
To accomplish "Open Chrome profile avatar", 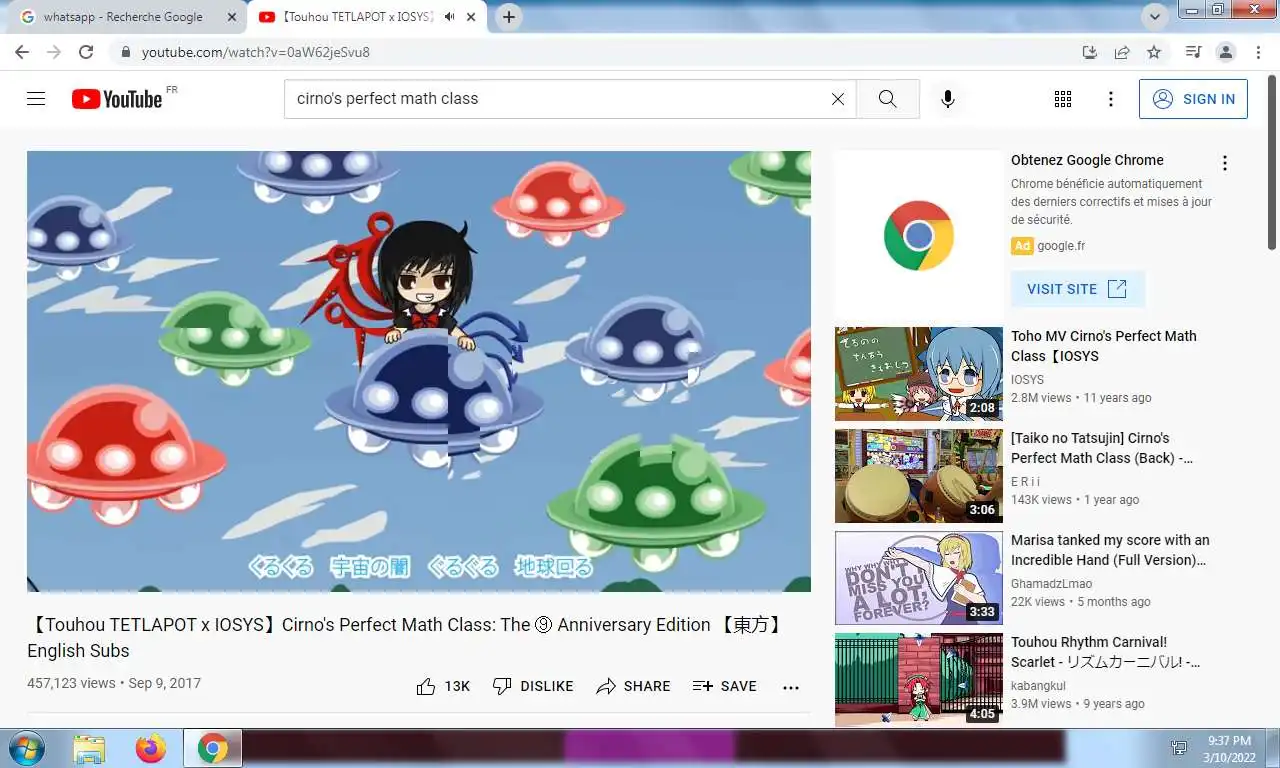I will [x=1225, y=52].
